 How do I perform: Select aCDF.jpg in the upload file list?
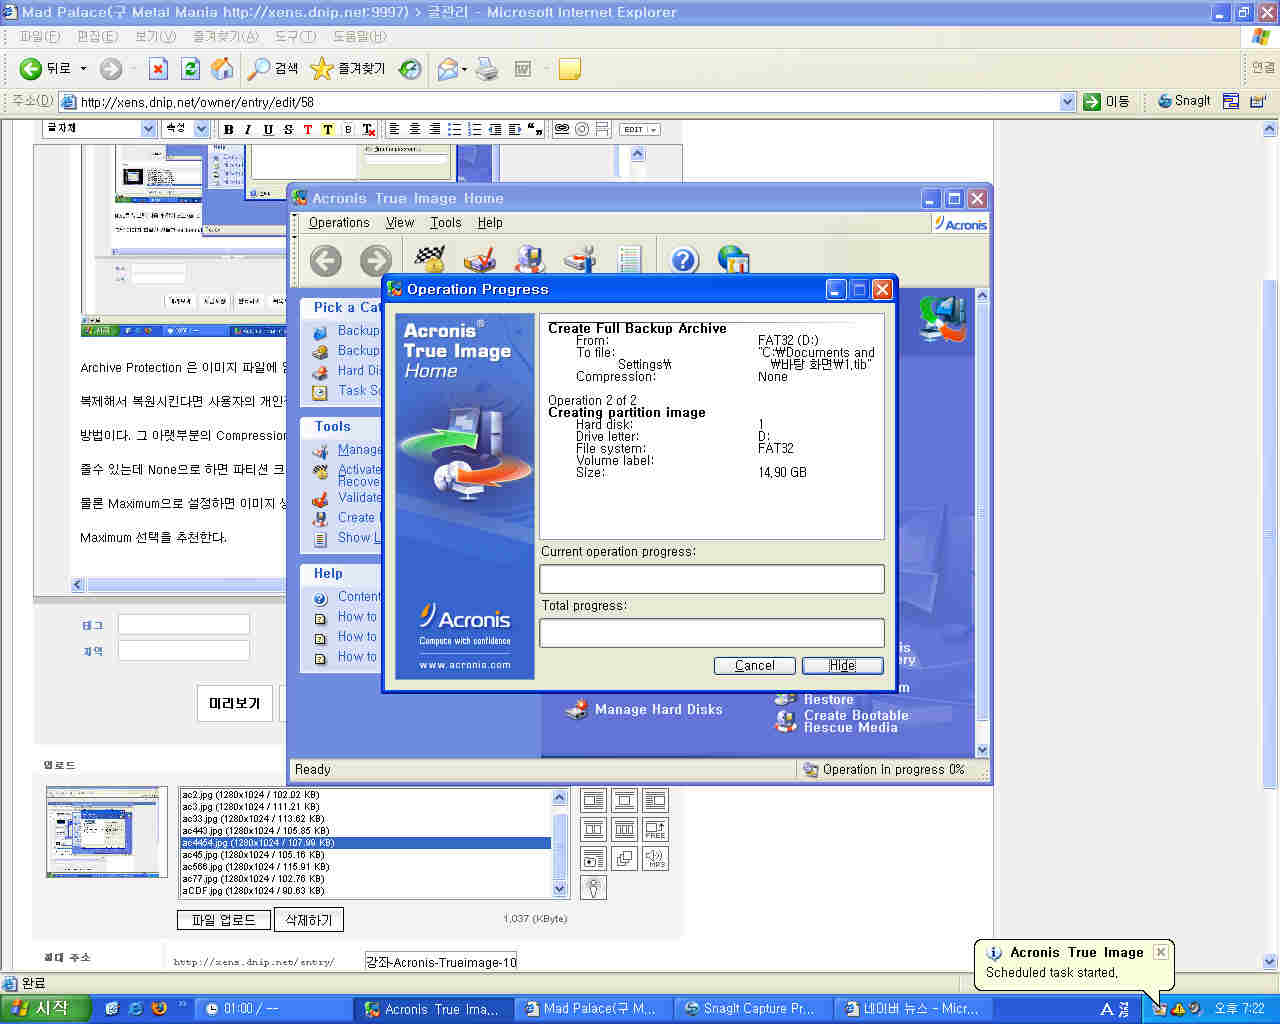click(x=365, y=891)
